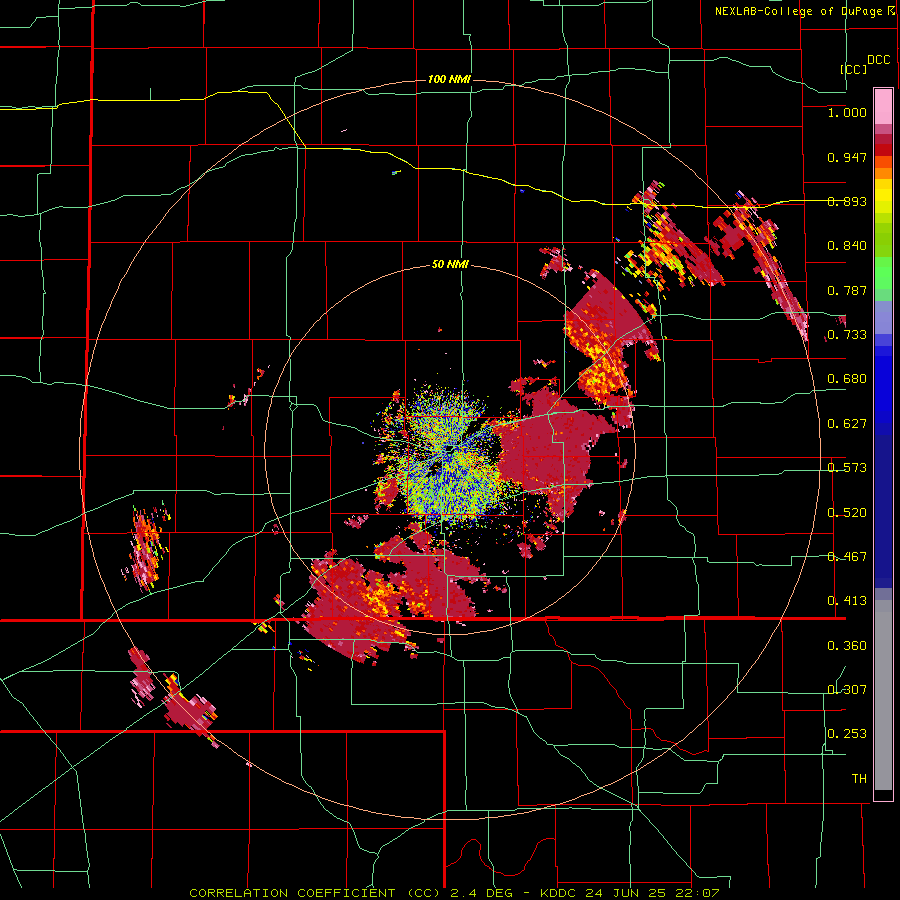Pick the light pink top color bar segment
This screenshot has width=900, height=900.
pyautogui.click(x=883, y=107)
